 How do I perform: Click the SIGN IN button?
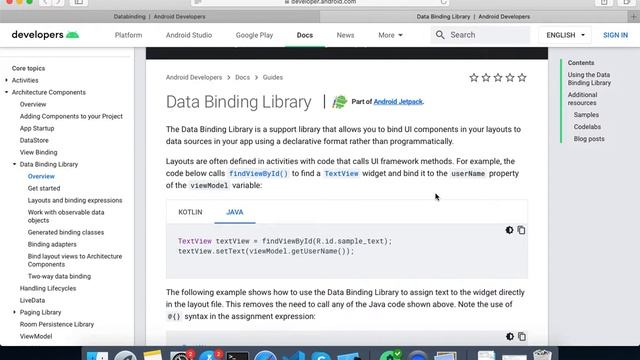coord(616,35)
